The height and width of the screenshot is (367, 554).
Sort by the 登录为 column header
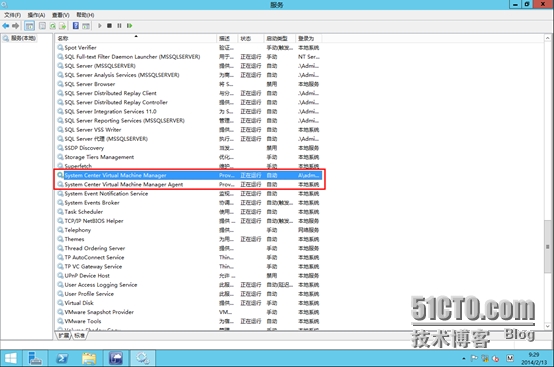[308, 38]
